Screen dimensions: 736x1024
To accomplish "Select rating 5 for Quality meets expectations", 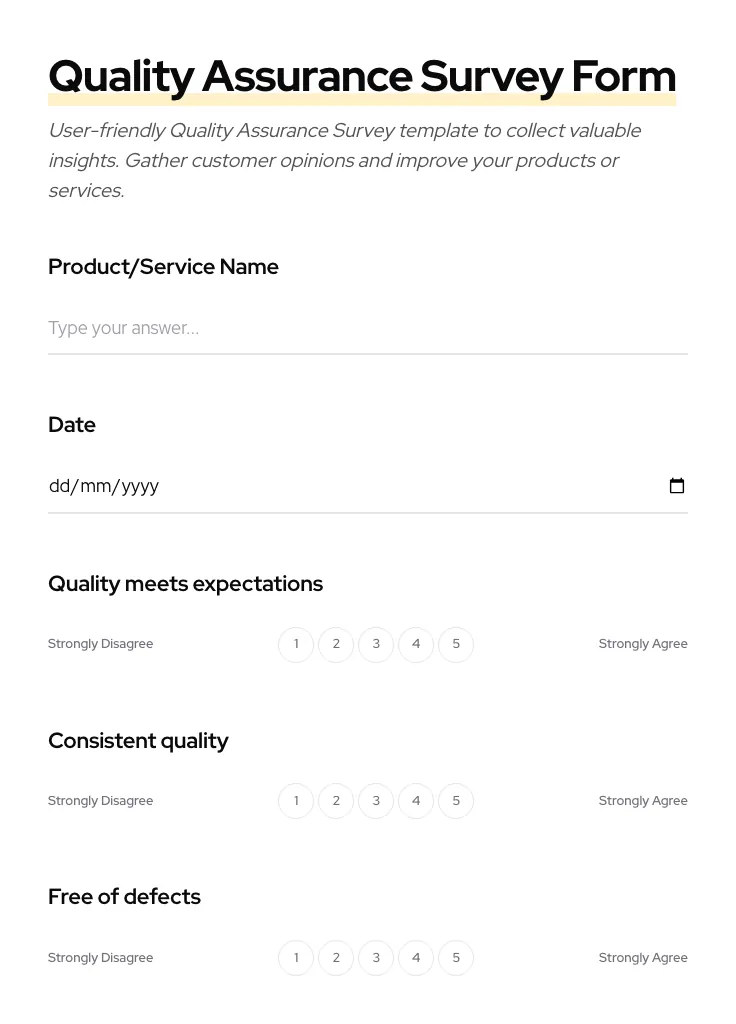I will point(456,644).
